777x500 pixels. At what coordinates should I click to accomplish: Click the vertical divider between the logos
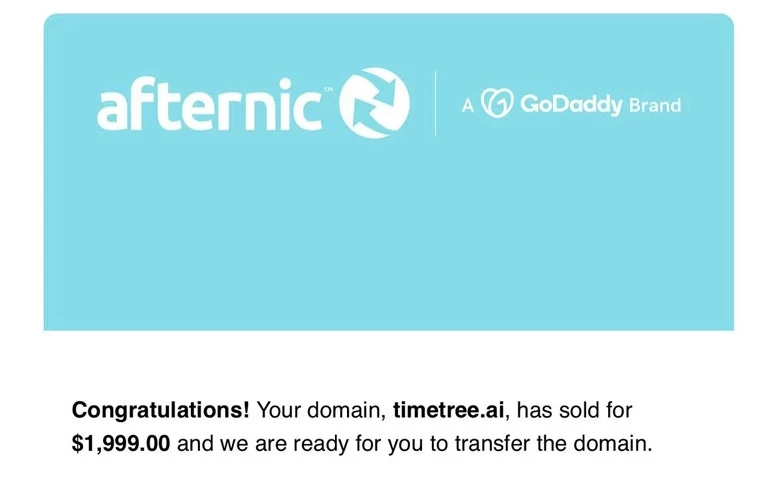[435, 103]
